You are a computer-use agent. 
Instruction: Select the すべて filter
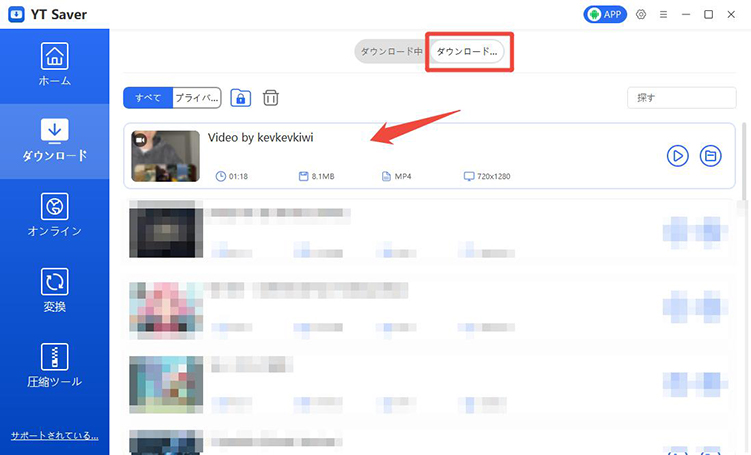pos(148,98)
